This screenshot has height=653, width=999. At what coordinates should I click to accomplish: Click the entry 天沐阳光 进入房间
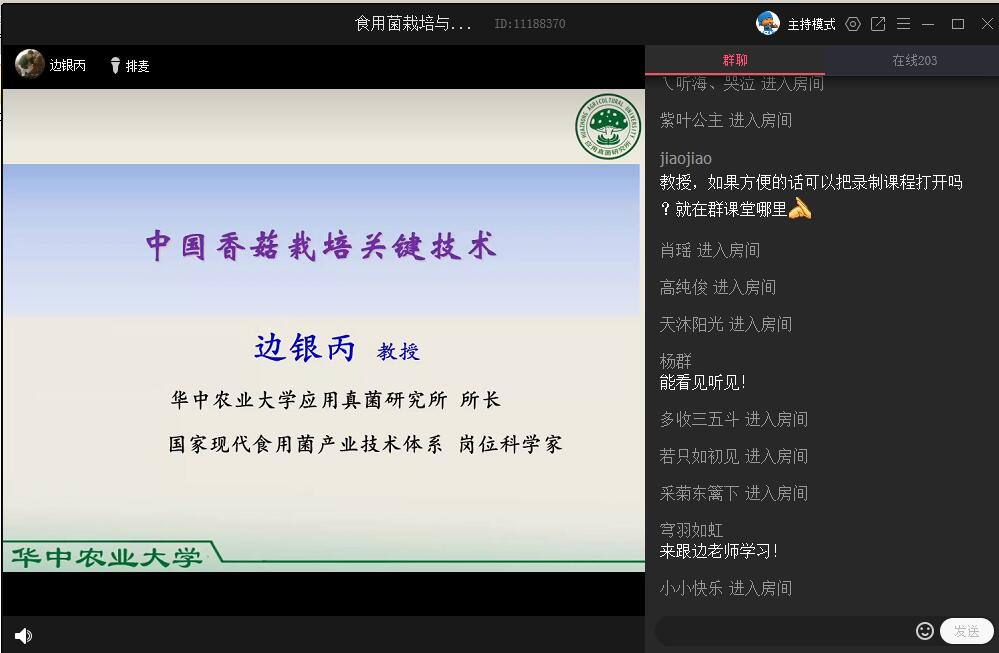(x=726, y=324)
